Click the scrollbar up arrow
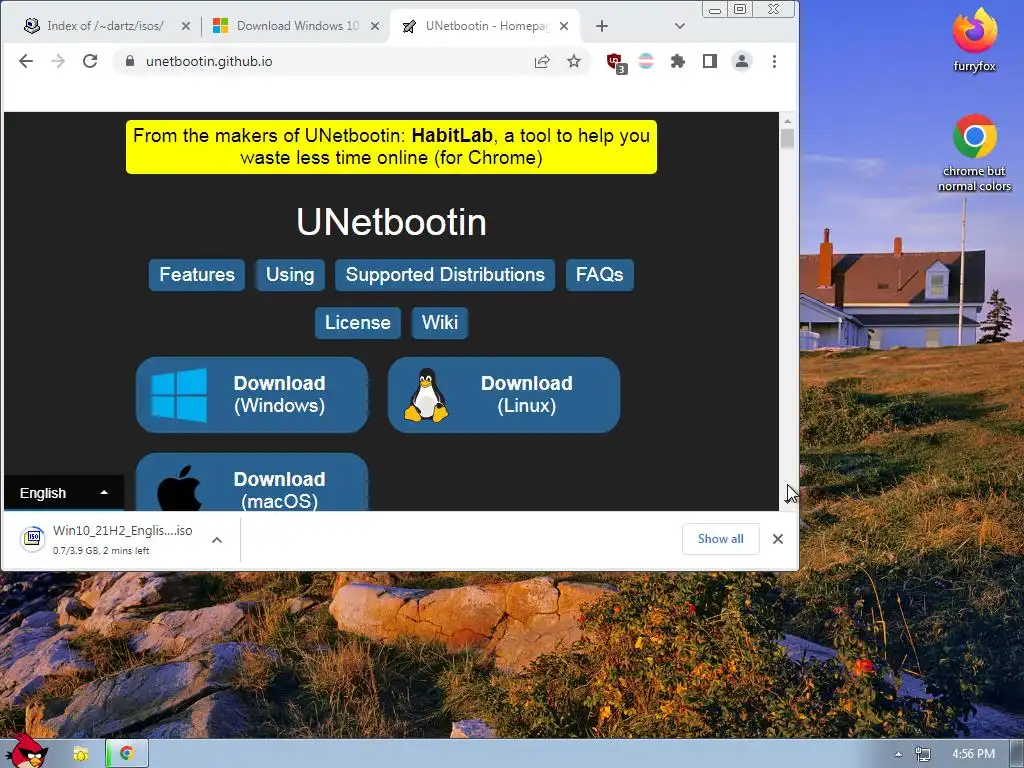 point(787,121)
